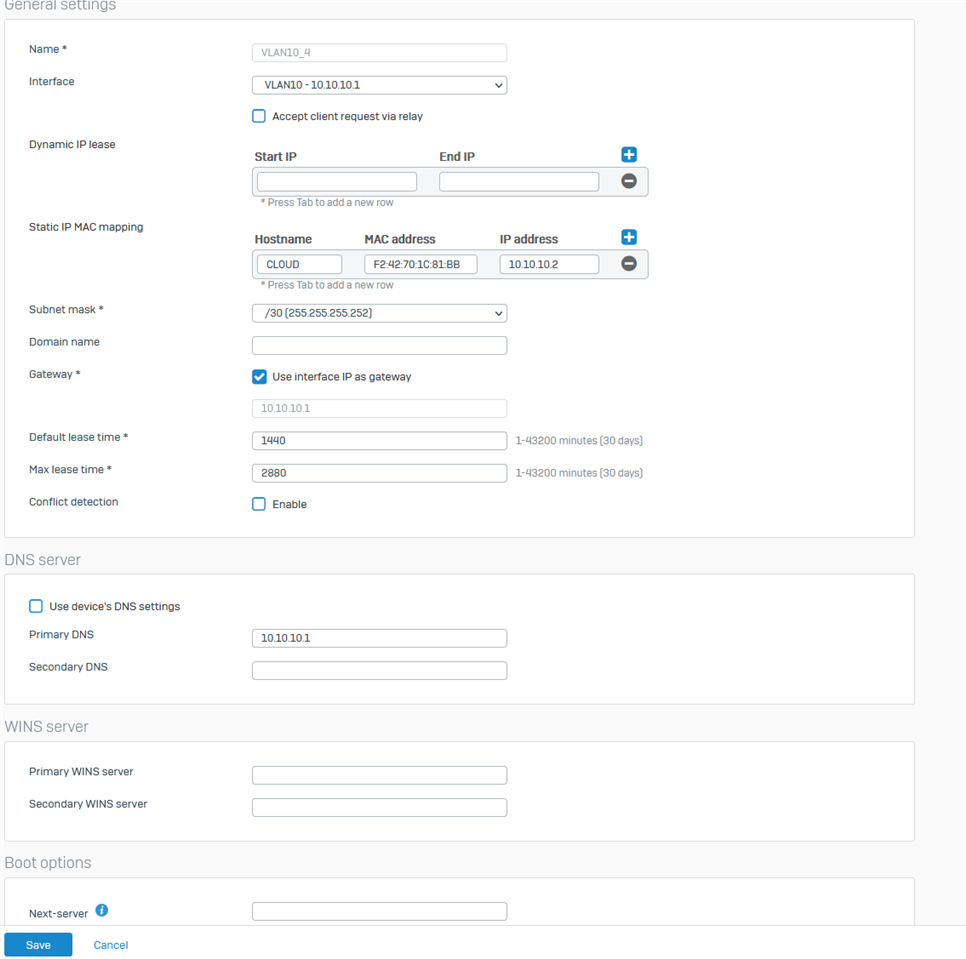Click the Secondary WINS server field
This screenshot has width=966, height=959.
(x=380, y=807)
